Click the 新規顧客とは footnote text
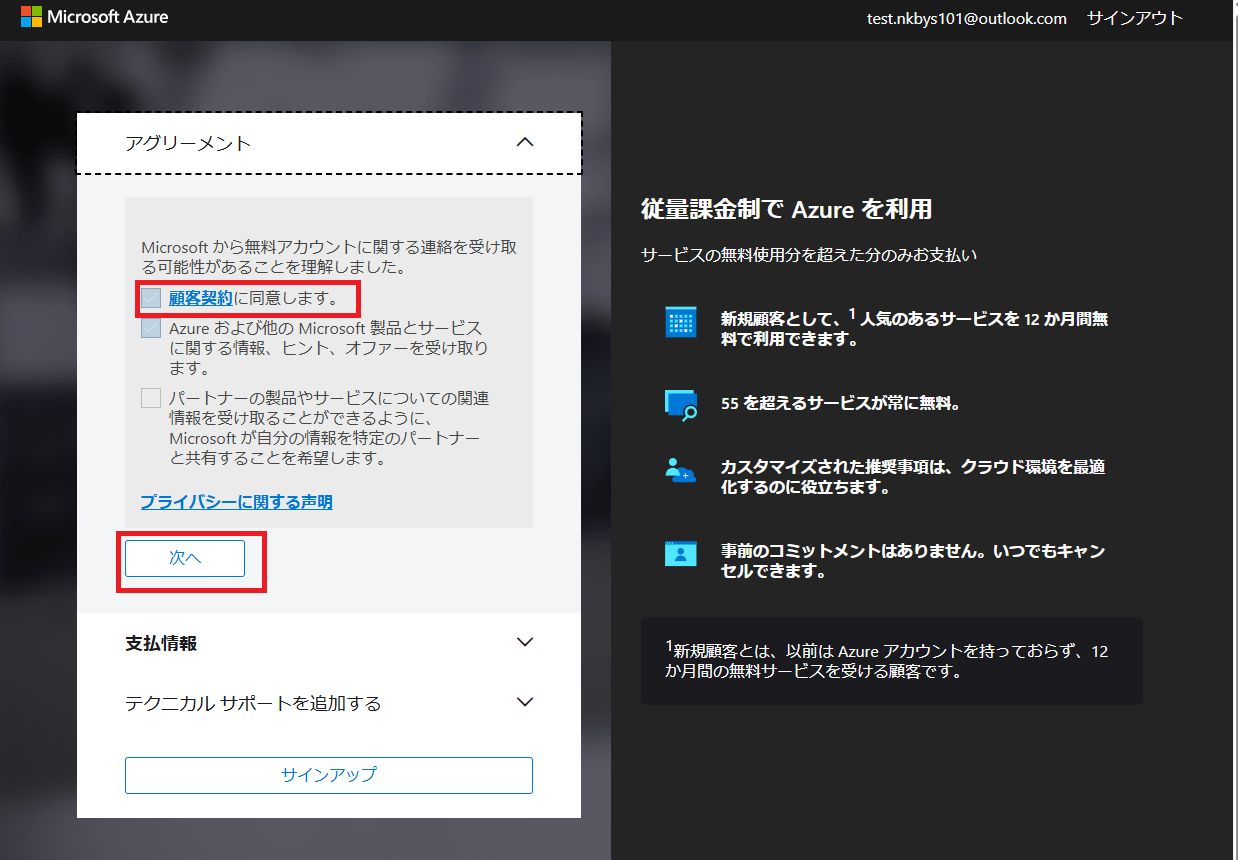Screen dimensions: 1238x860 click(x=887, y=661)
